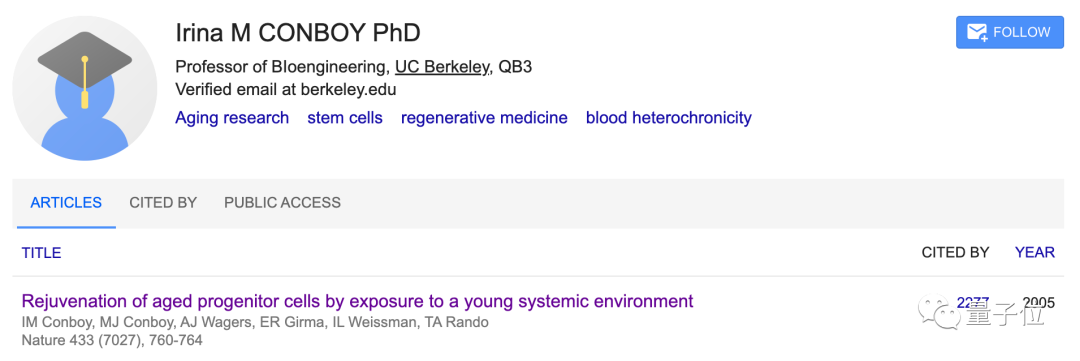The width and height of the screenshot is (1080, 361).
Task: Click the graduation cap profile avatar
Action: click(x=85, y=87)
